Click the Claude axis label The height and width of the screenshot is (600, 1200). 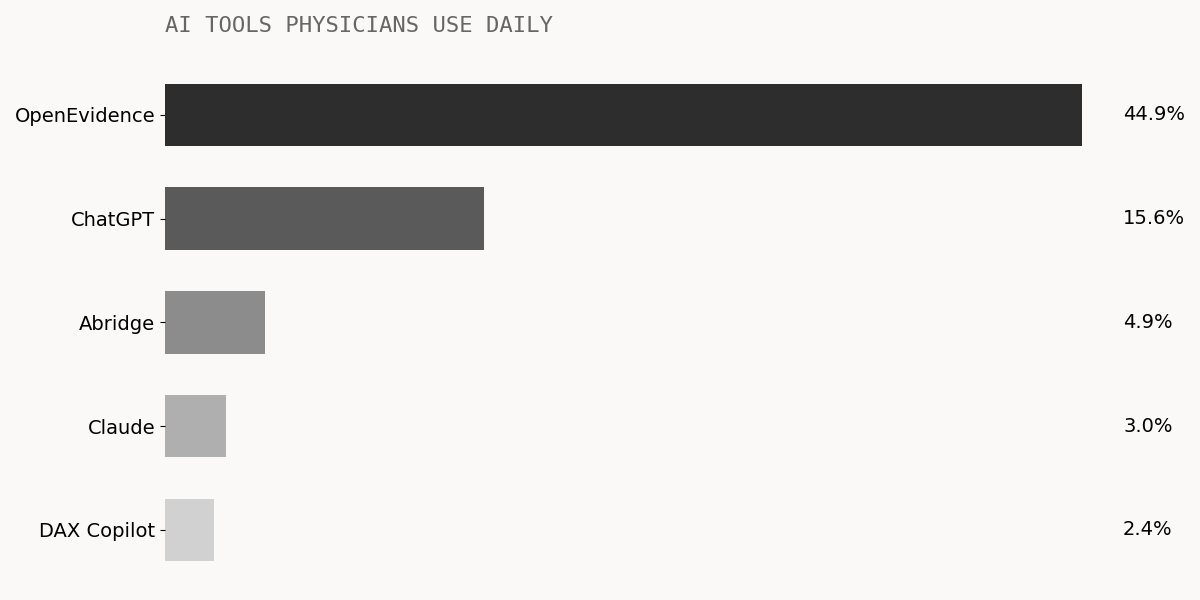[121, 428]
